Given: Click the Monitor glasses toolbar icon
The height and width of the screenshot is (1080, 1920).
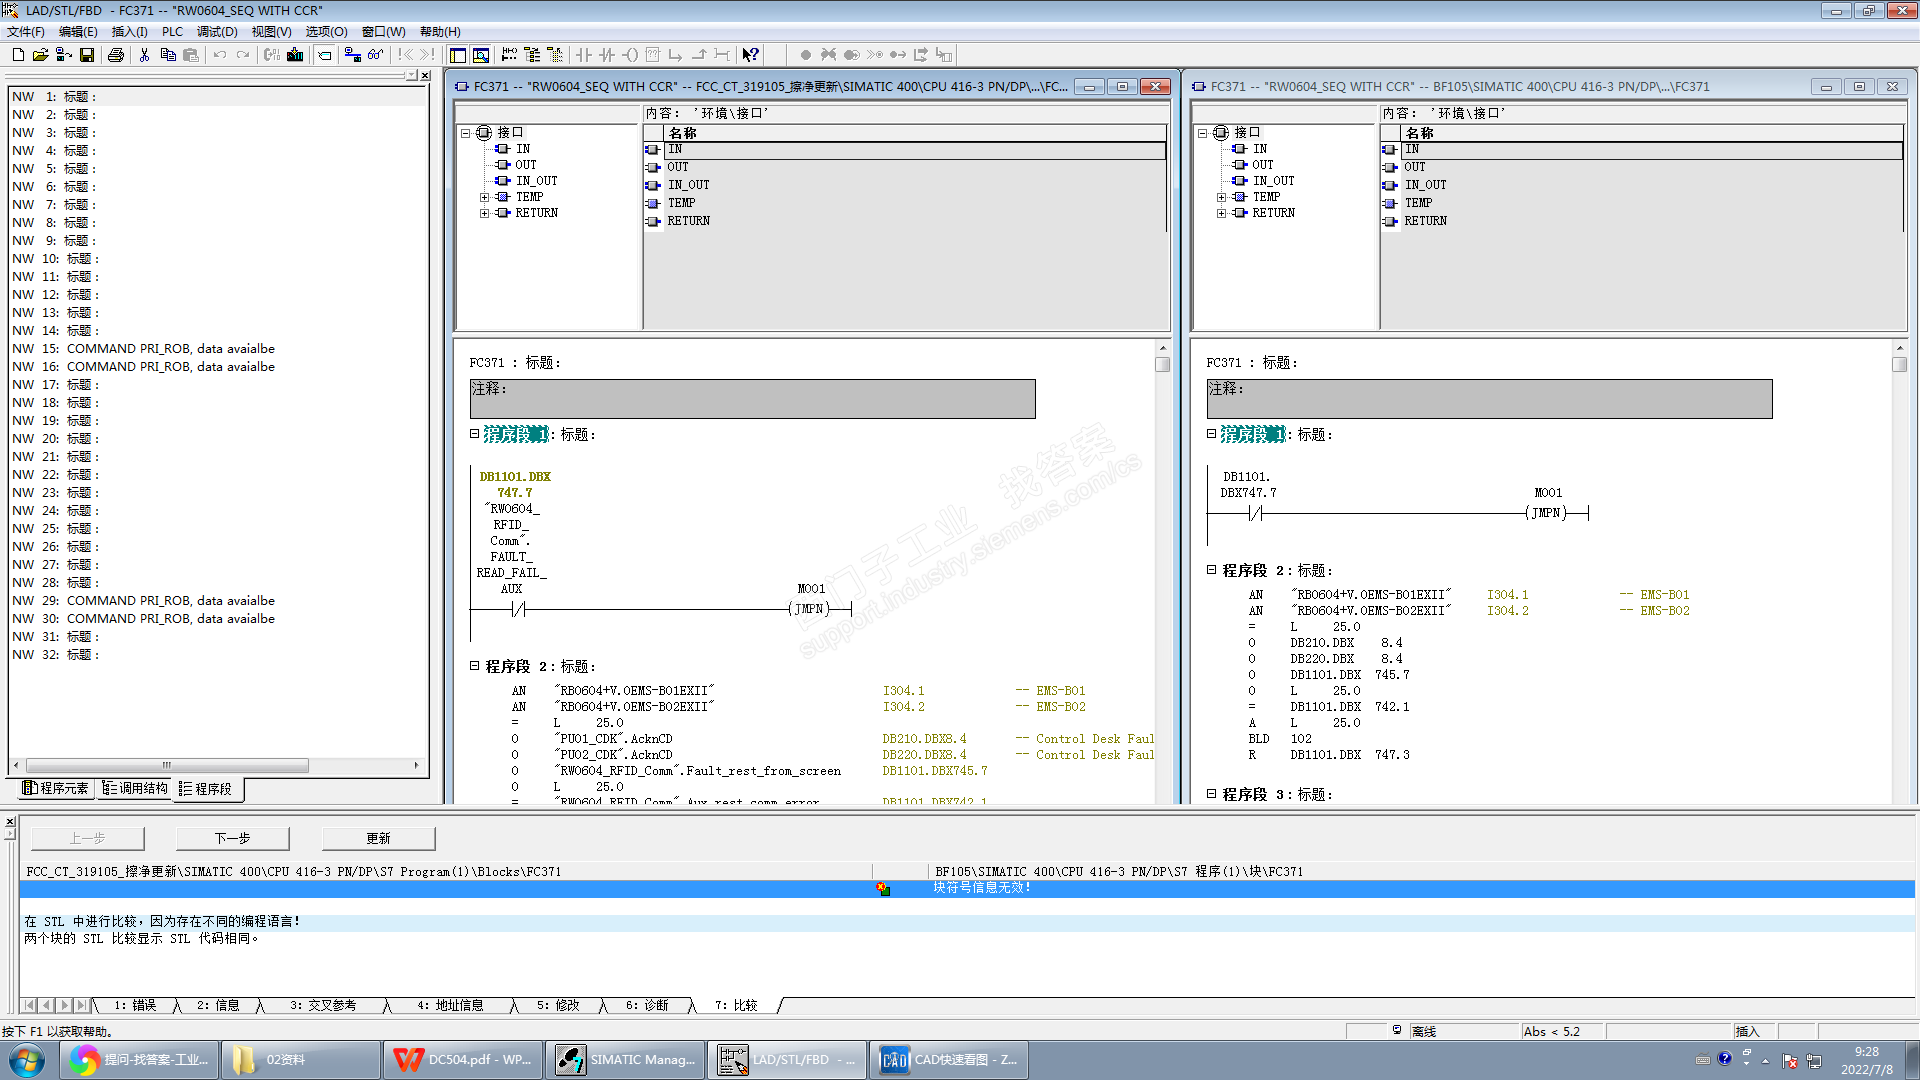Looking at the screenshot, I should 375,55.
